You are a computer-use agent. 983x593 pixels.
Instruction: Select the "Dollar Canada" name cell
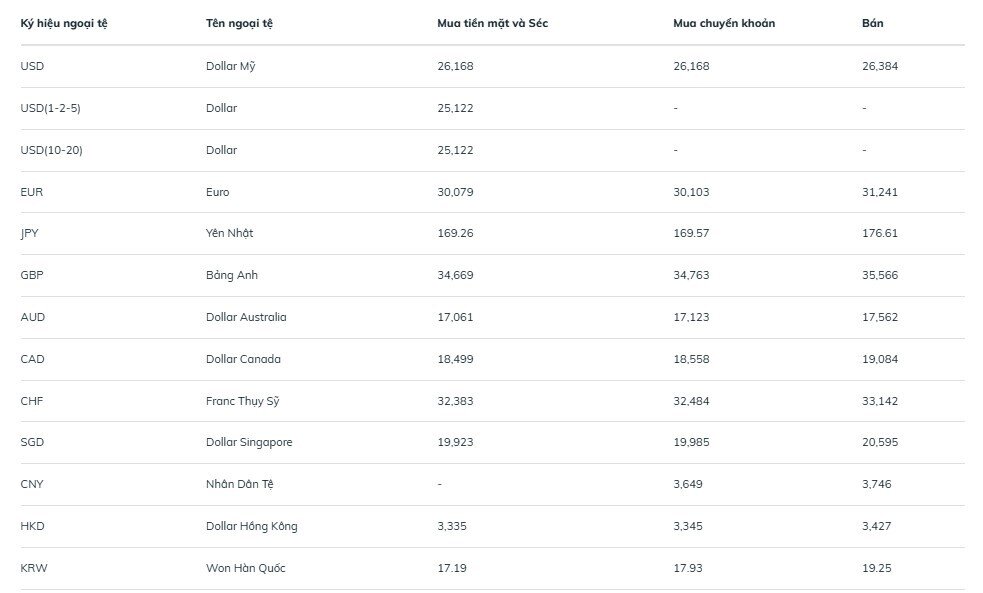tap(243, 359)
